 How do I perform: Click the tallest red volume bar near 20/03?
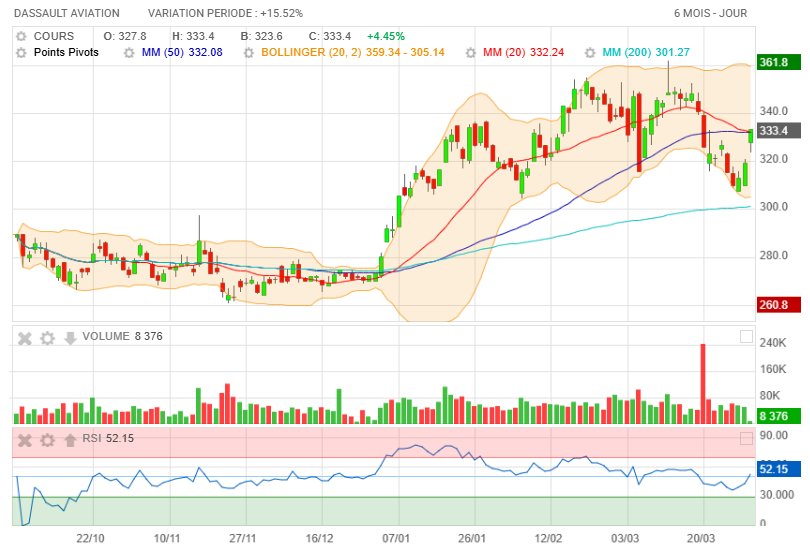703,384
